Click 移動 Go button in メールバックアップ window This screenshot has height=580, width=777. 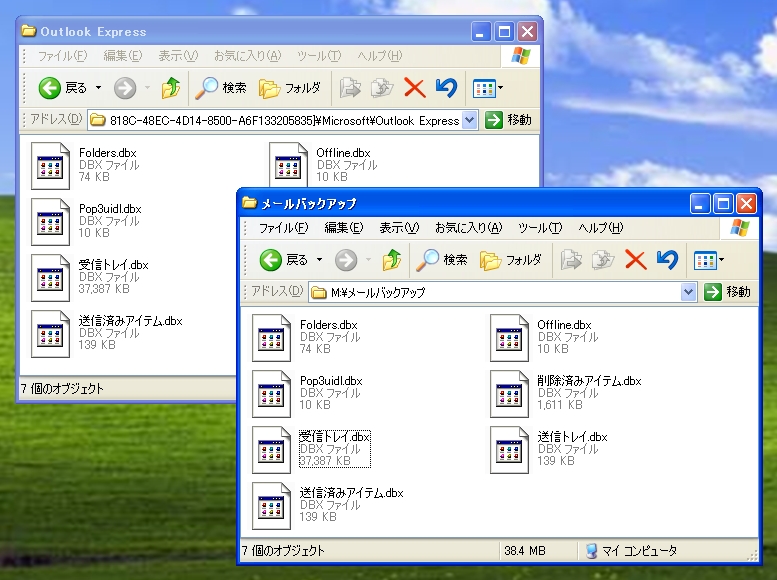[727, 292]
